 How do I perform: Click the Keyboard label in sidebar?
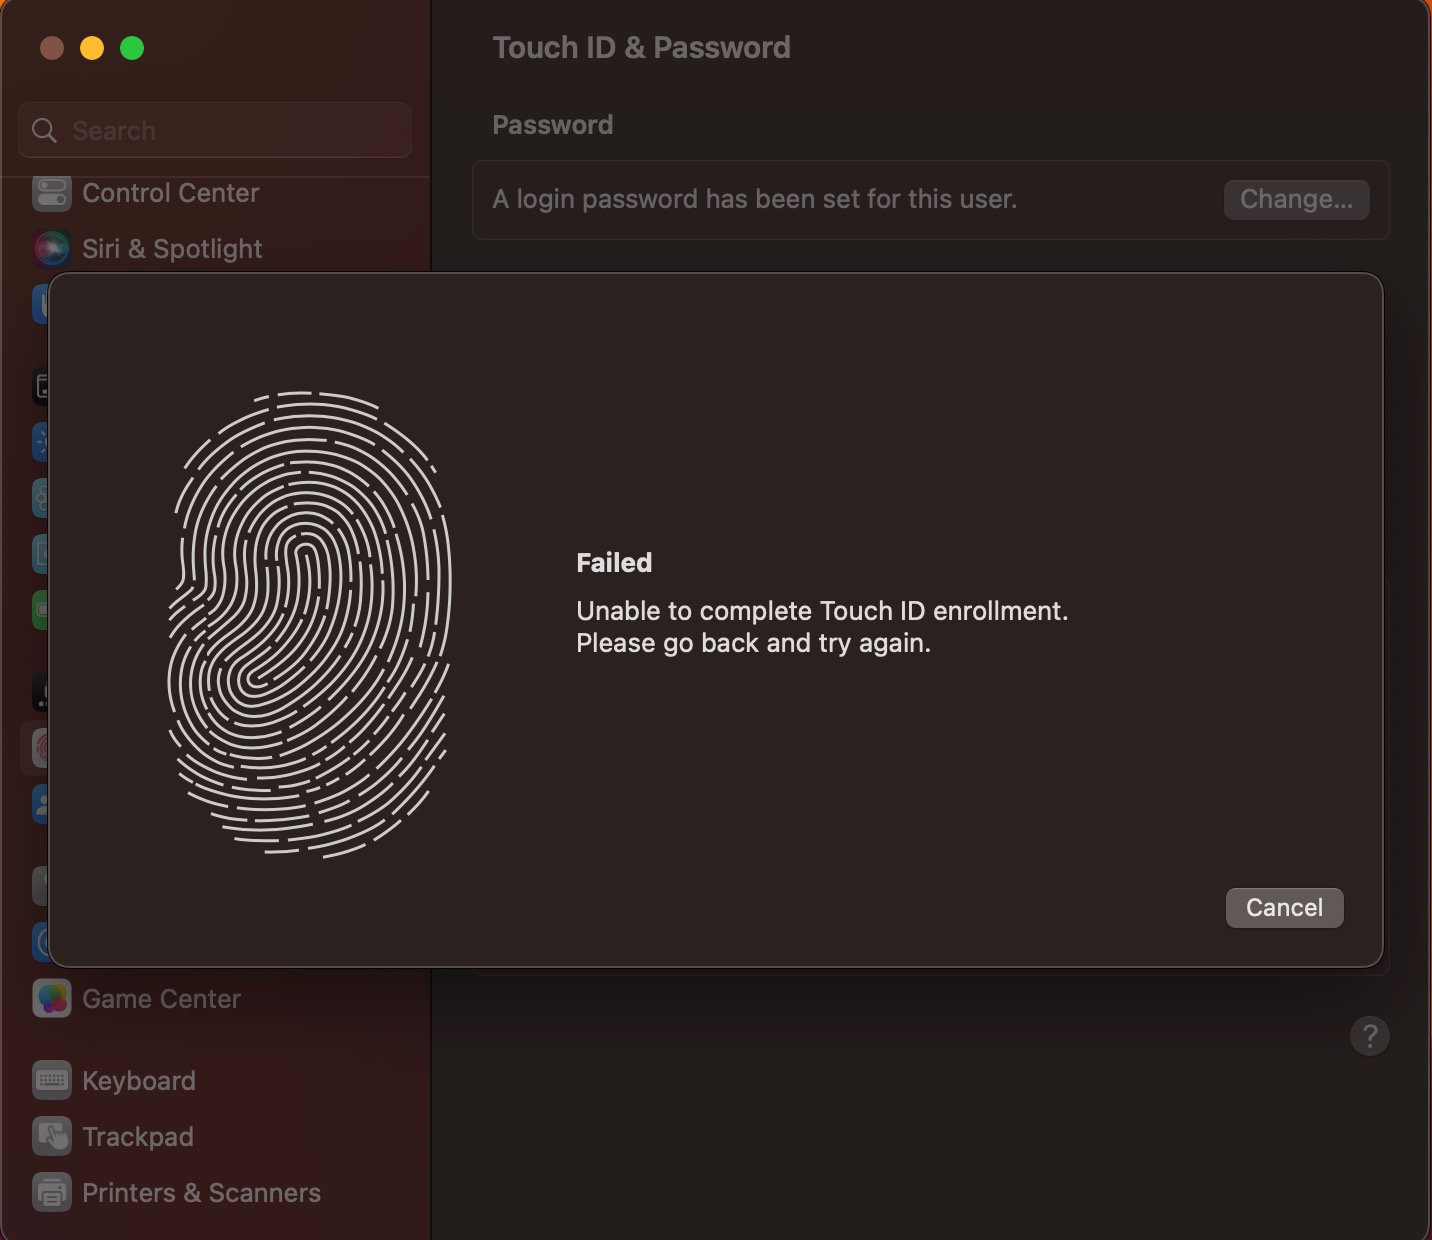point(139,1080)
